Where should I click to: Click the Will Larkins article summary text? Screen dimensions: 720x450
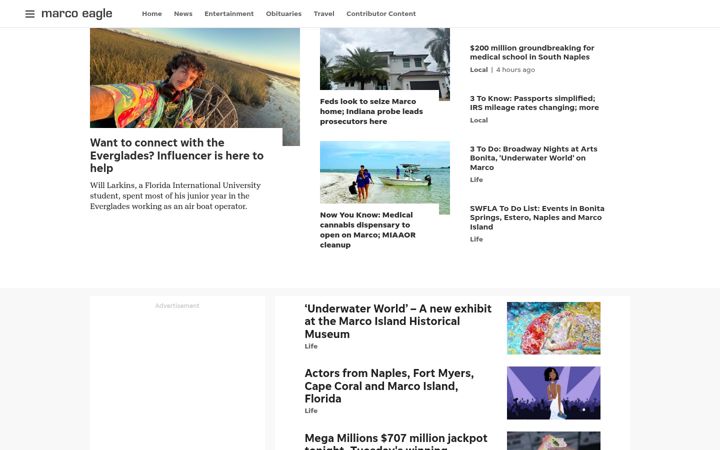tap(175, 196)
